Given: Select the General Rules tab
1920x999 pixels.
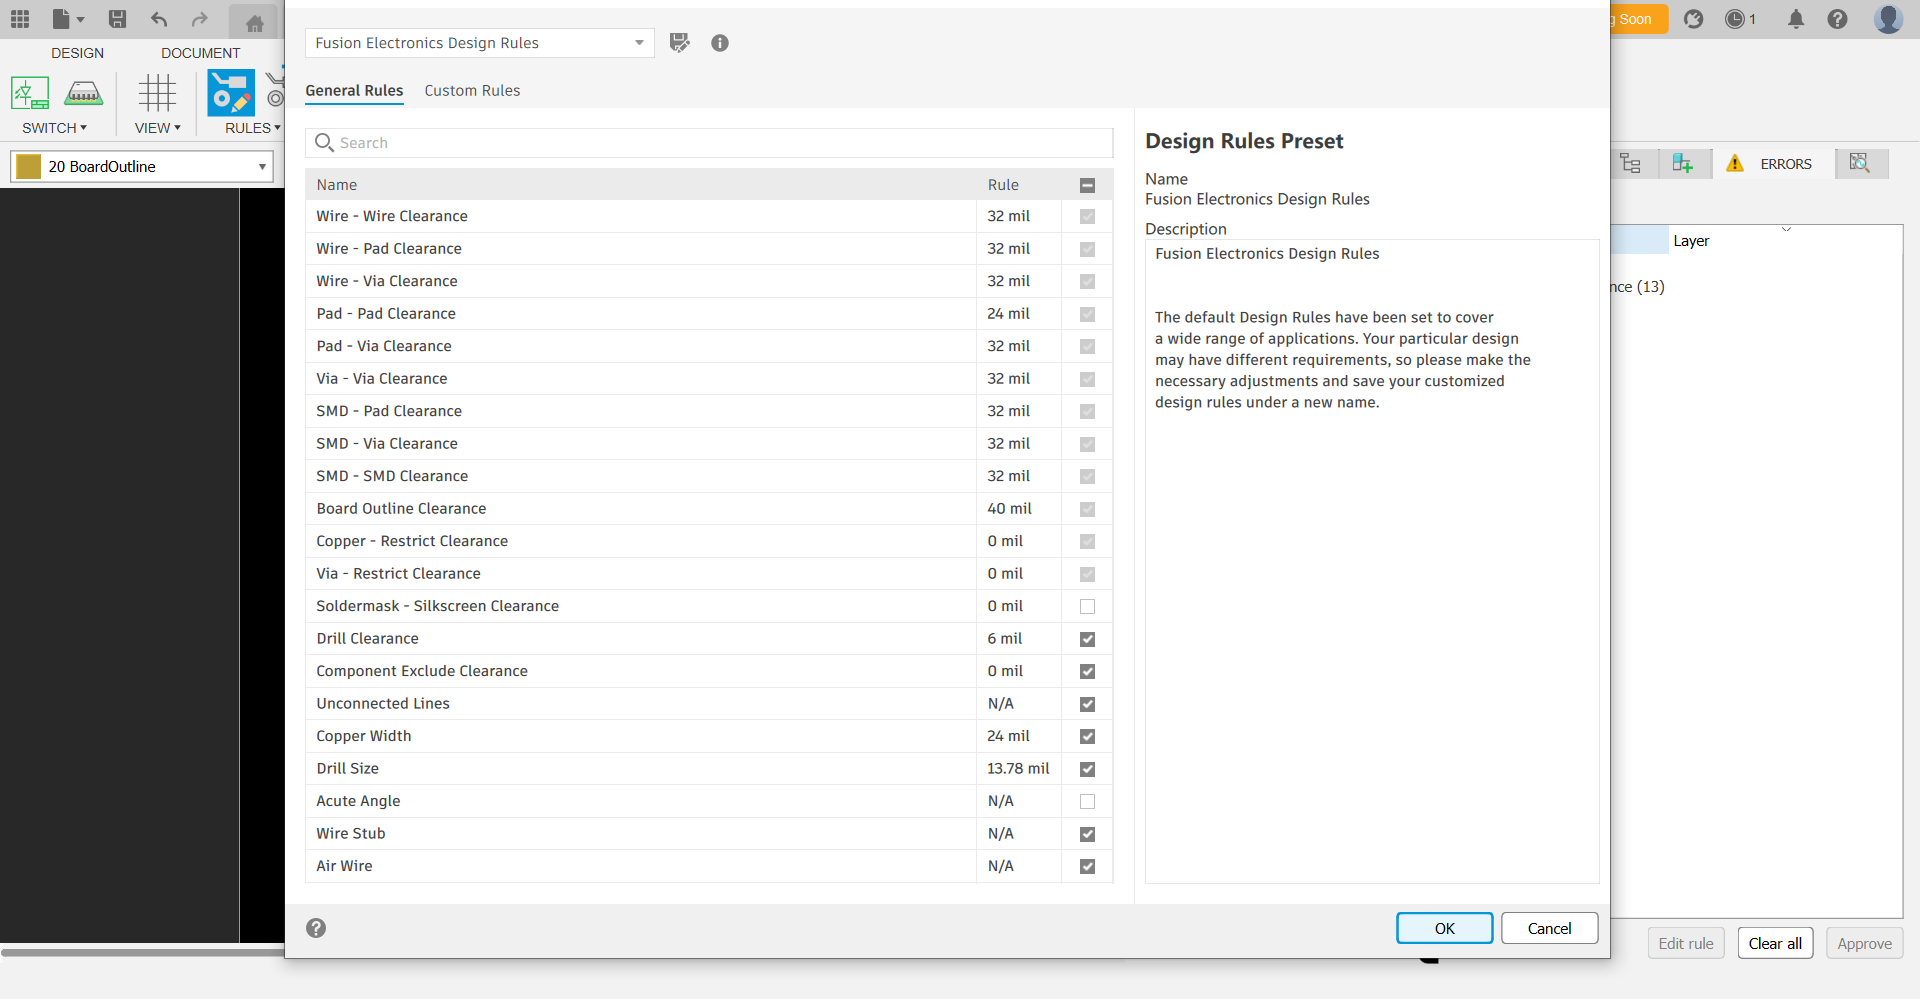Looking at the screenshot, I should (x=354, y=91).
